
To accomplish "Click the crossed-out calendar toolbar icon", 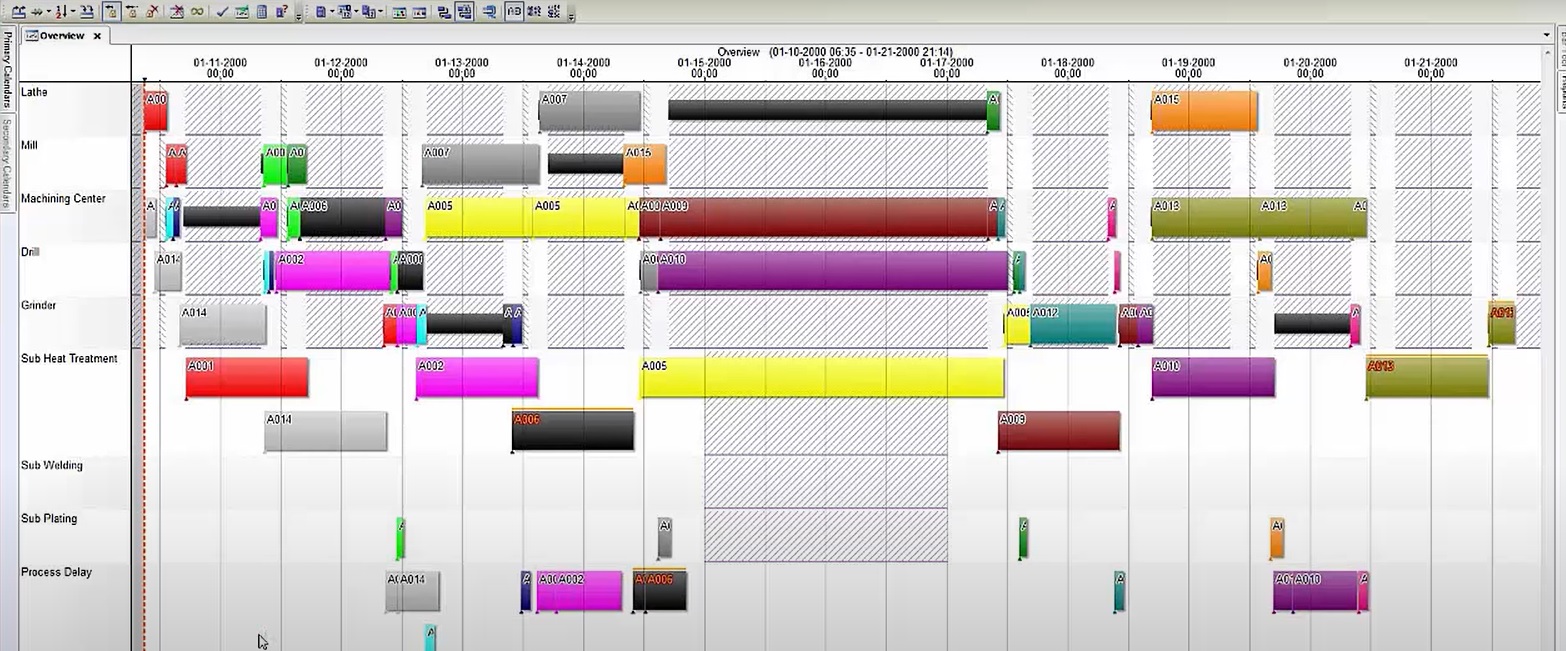I will tap(178, 11).
